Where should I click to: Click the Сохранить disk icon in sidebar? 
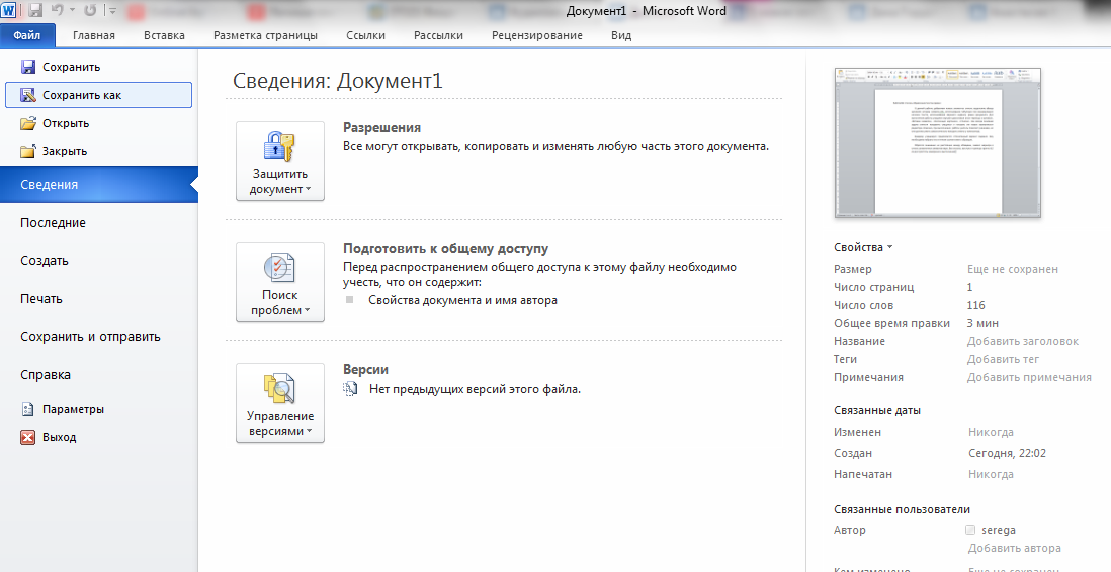[28, 67]
